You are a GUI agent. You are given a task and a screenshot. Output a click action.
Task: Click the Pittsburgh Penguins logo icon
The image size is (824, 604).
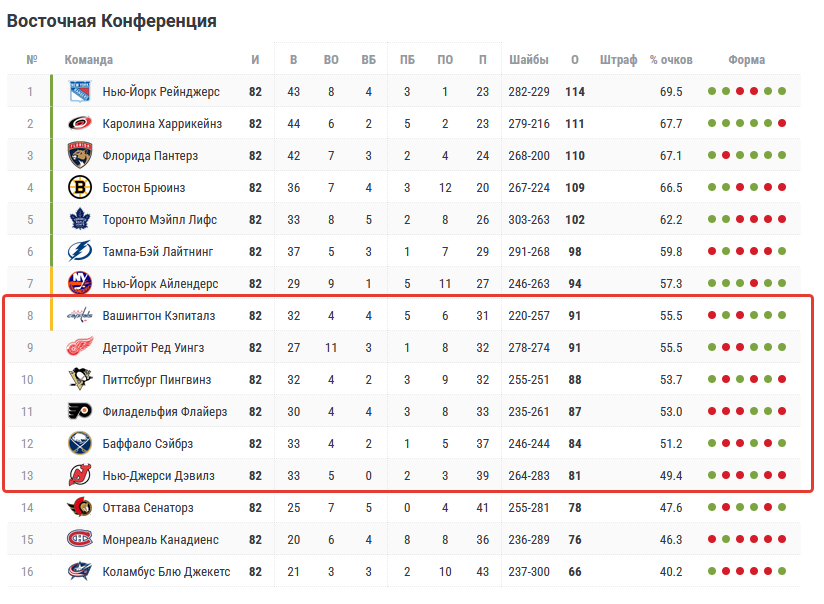pos(80,380)
